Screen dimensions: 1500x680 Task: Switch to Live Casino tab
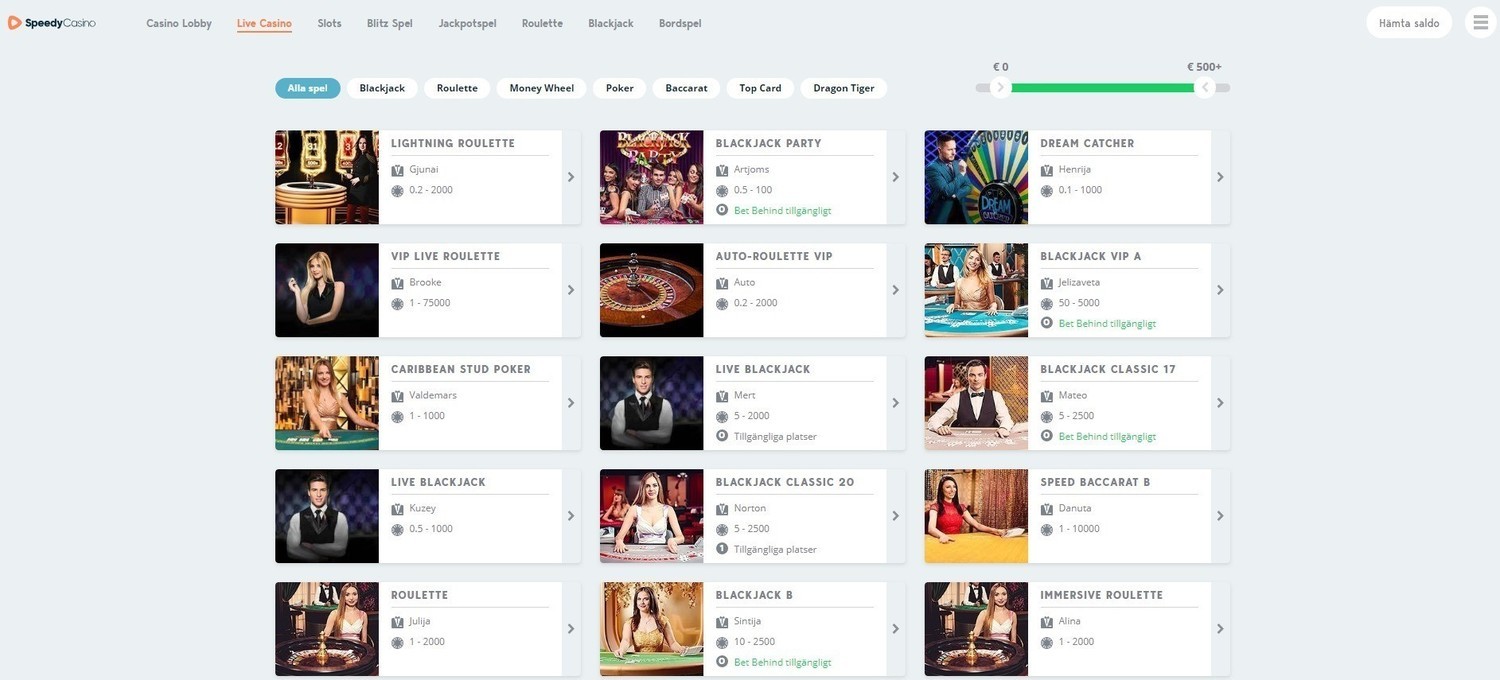point(264,23)
